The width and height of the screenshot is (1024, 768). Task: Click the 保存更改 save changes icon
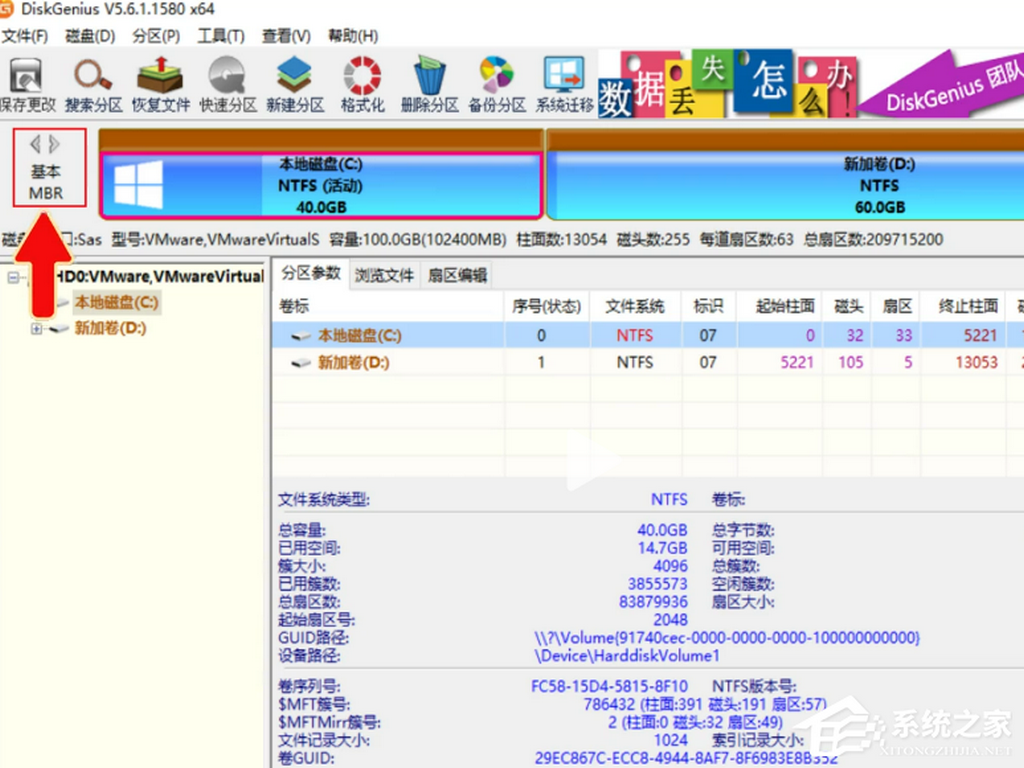(26, 84)
